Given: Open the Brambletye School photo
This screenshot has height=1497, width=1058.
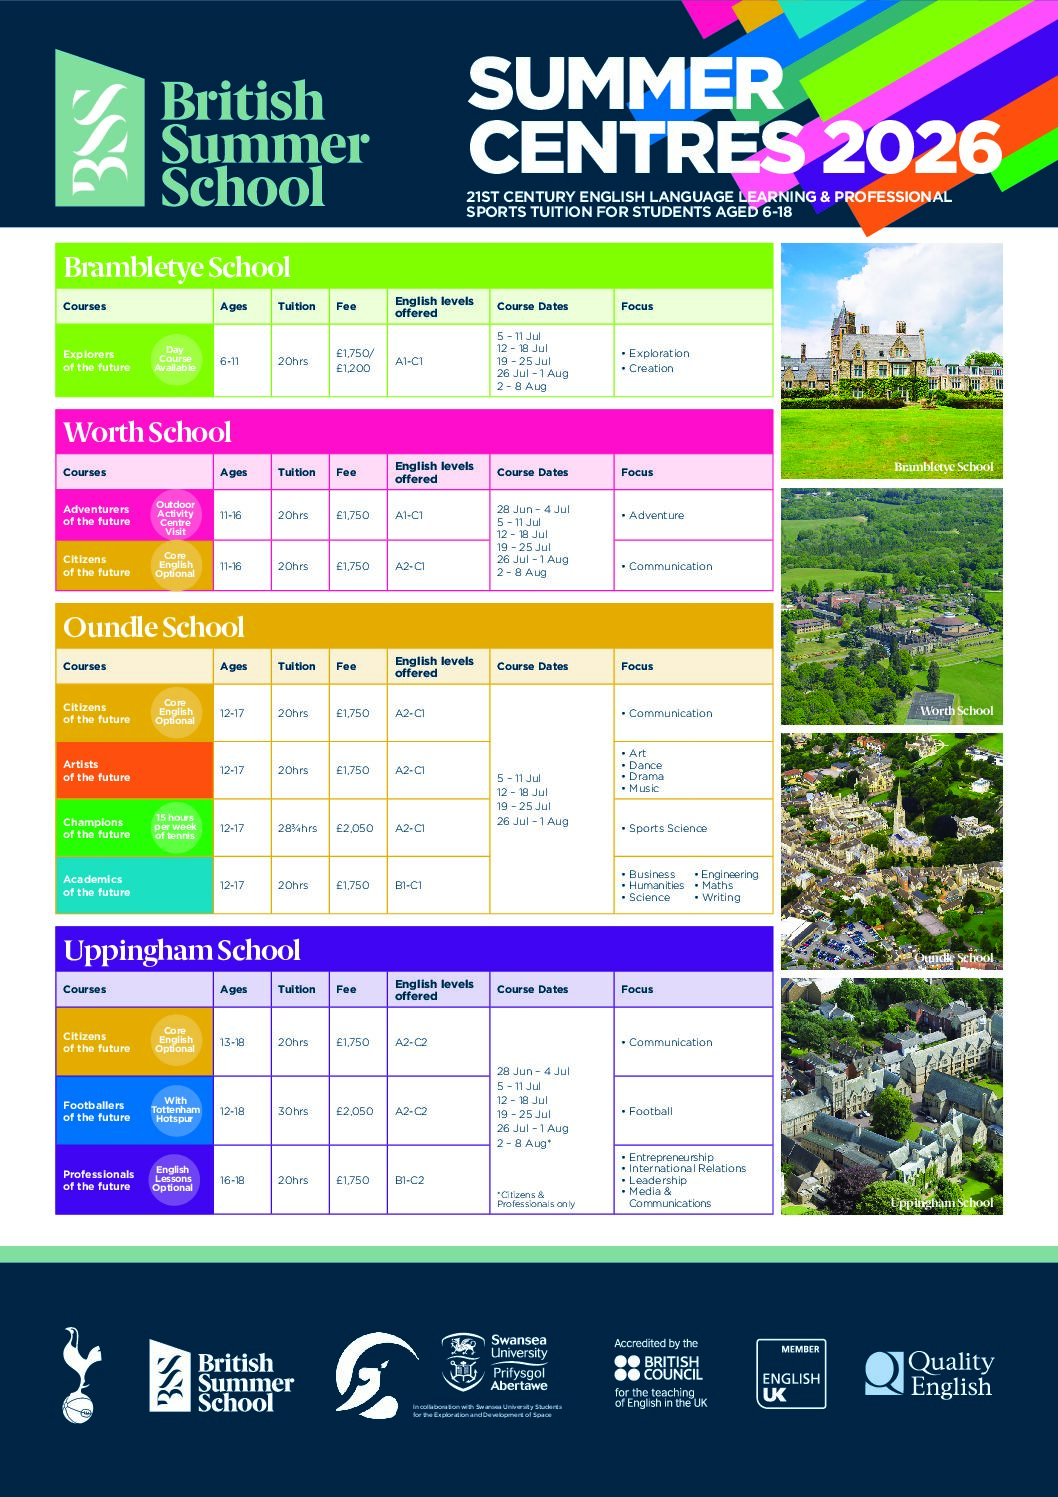Looking at the screenshot, I should click(891, 361).
